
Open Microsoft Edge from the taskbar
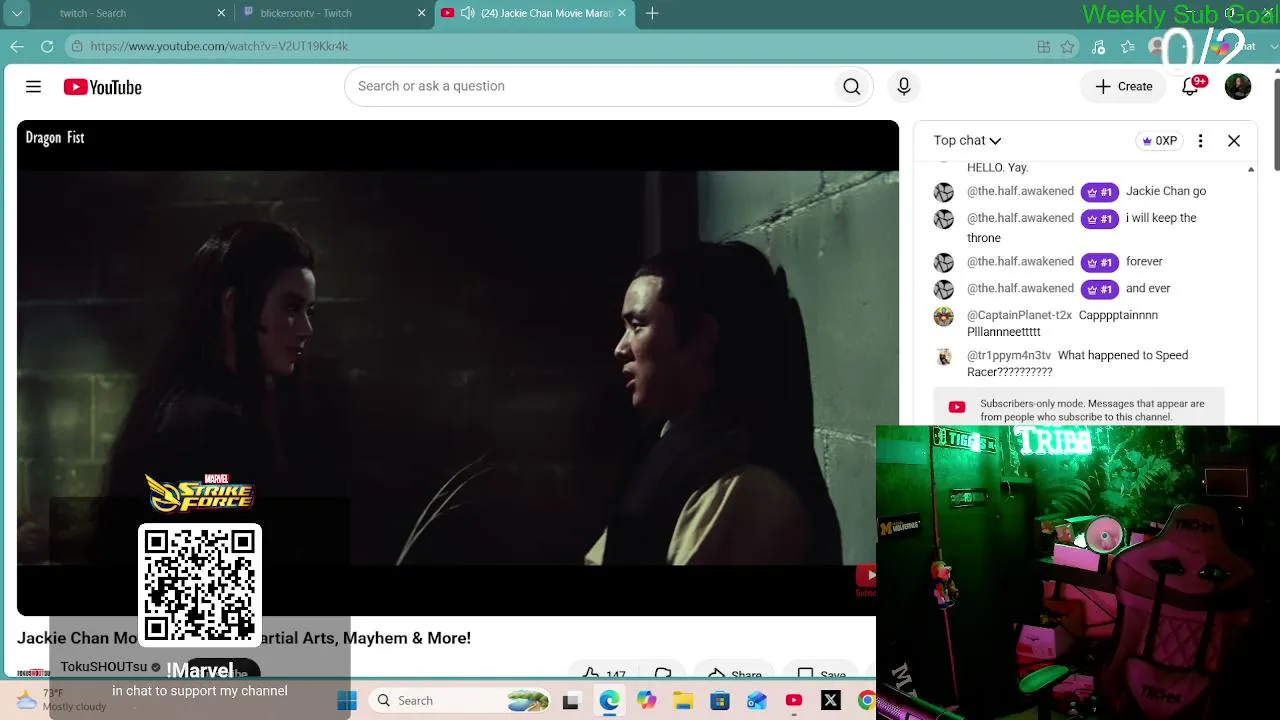tap(609, 701)
